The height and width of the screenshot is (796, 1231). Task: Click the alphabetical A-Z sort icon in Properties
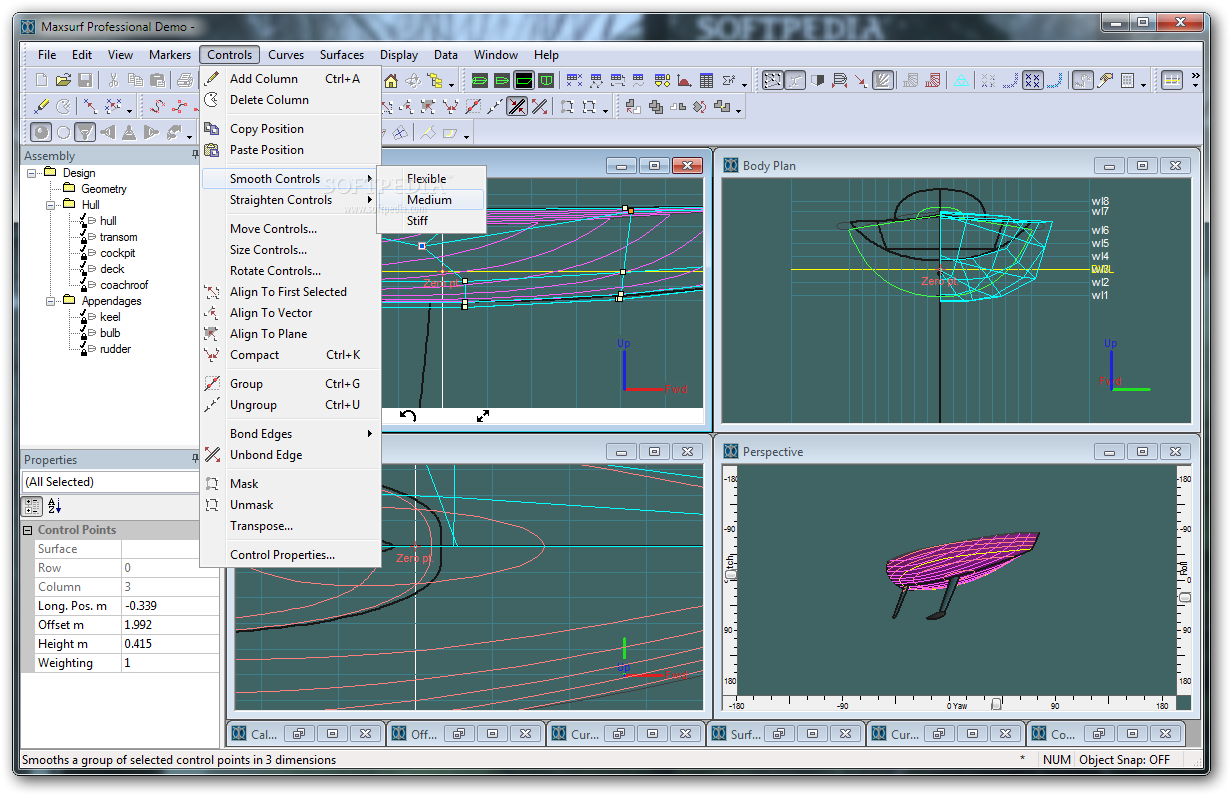point(55,506)
